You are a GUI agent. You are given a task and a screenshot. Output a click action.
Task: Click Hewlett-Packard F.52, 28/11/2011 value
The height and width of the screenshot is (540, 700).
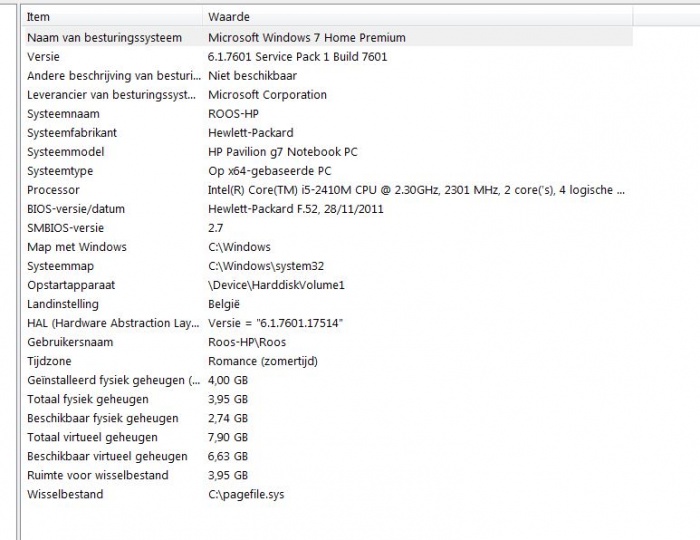(296, 209)
